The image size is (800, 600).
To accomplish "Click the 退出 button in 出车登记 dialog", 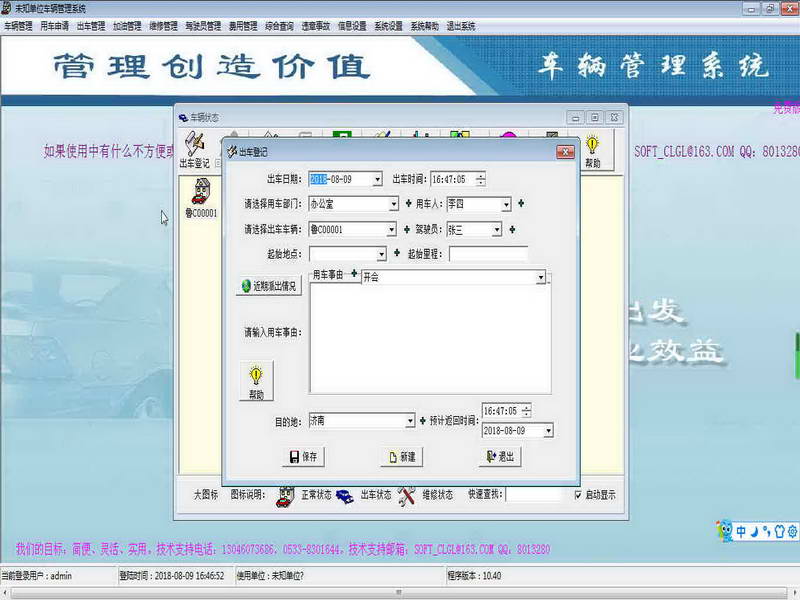I will 500,457.
